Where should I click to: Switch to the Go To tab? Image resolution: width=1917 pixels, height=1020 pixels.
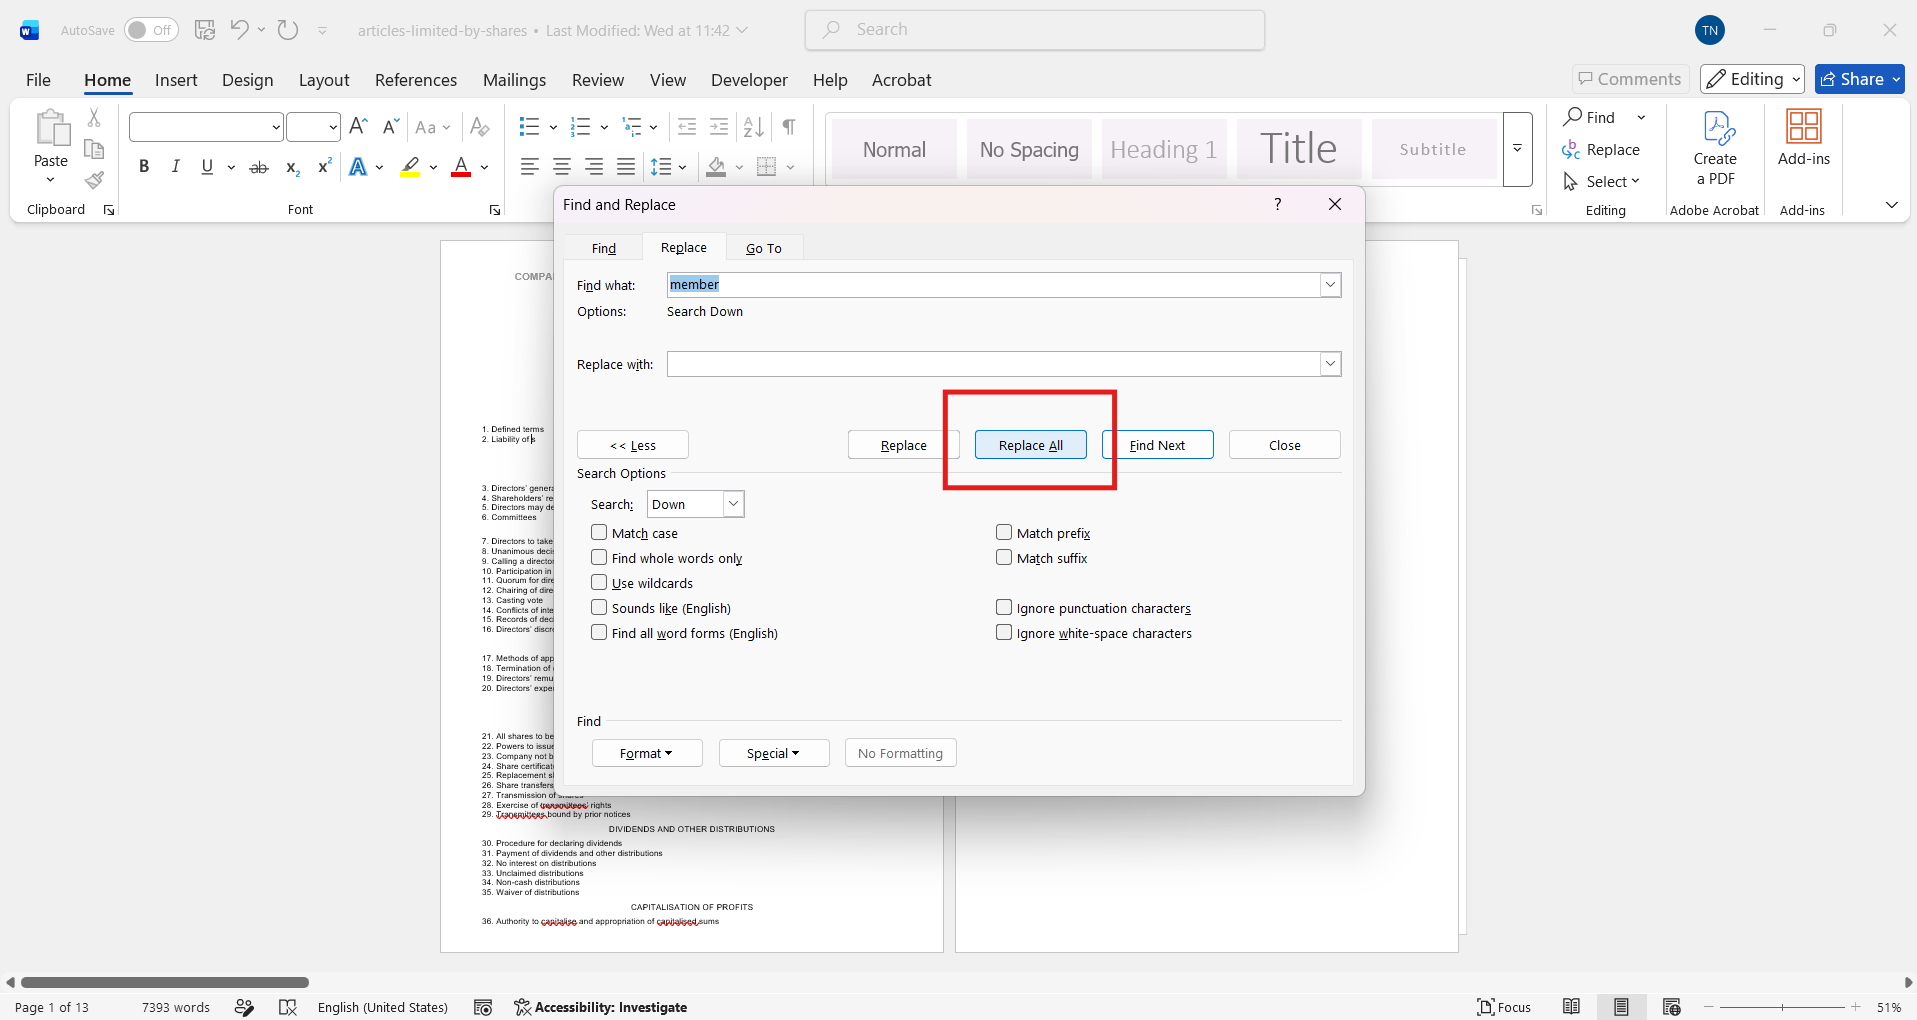[x=764, y=248]
